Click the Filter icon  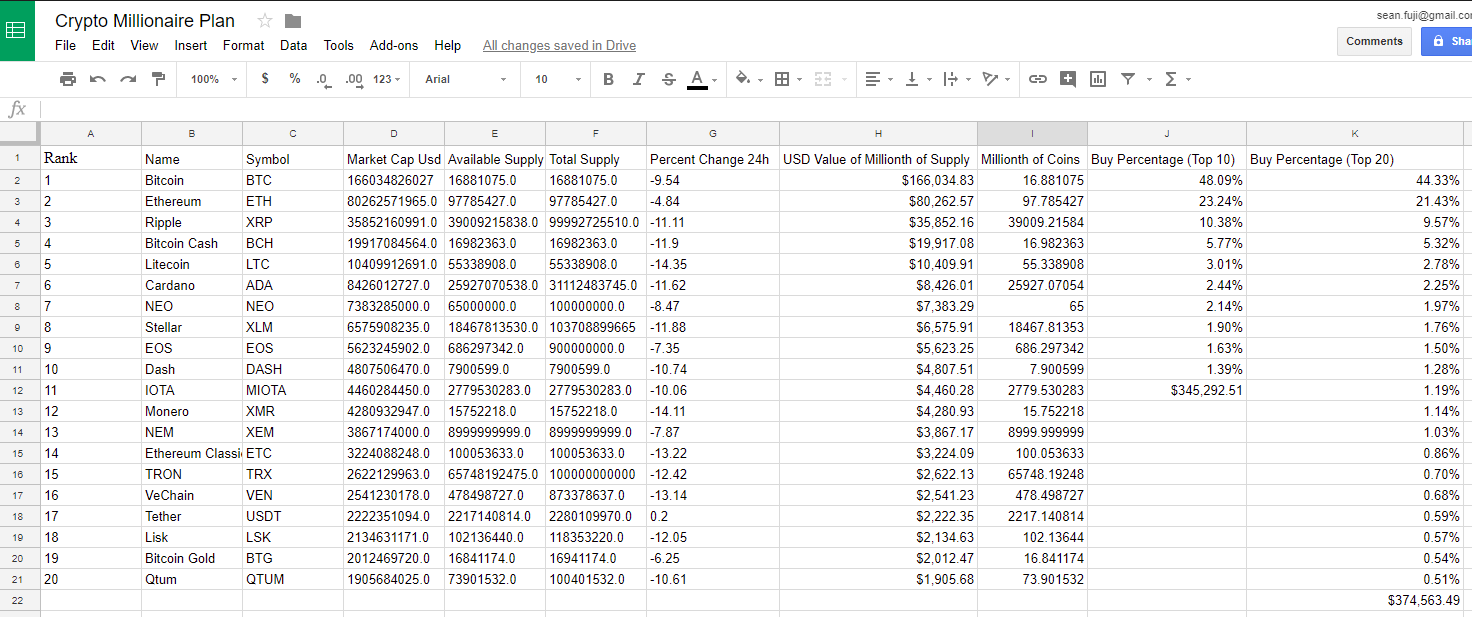coord(1128,79)
